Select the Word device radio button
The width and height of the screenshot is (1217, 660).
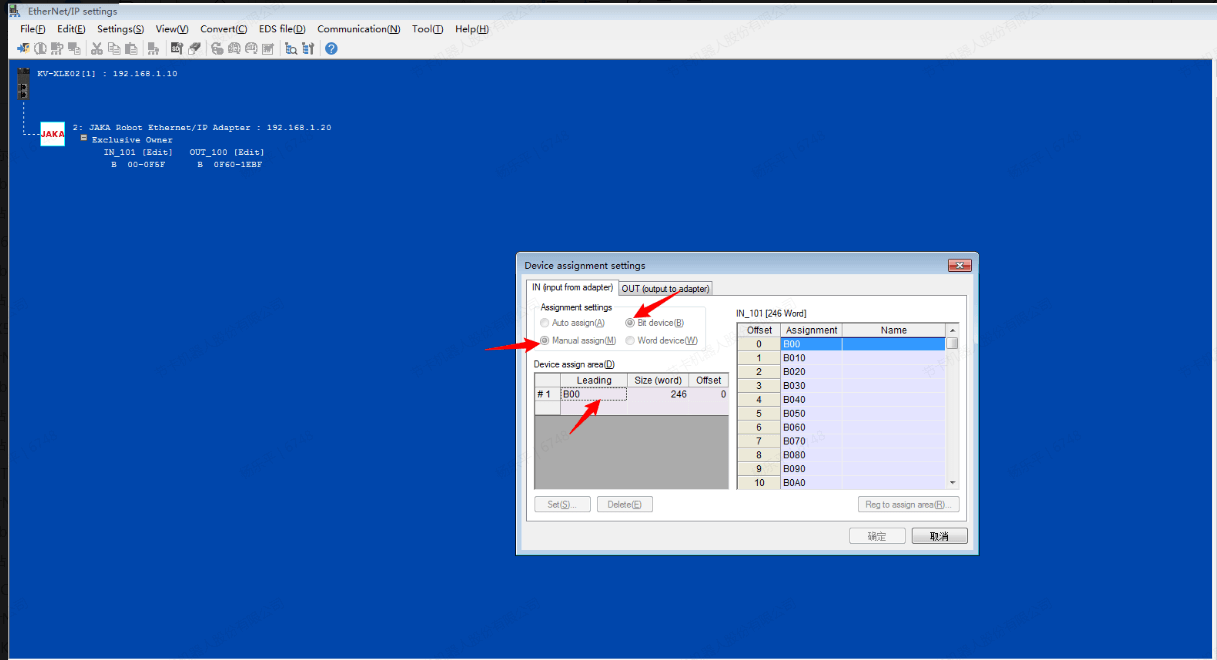630,341
